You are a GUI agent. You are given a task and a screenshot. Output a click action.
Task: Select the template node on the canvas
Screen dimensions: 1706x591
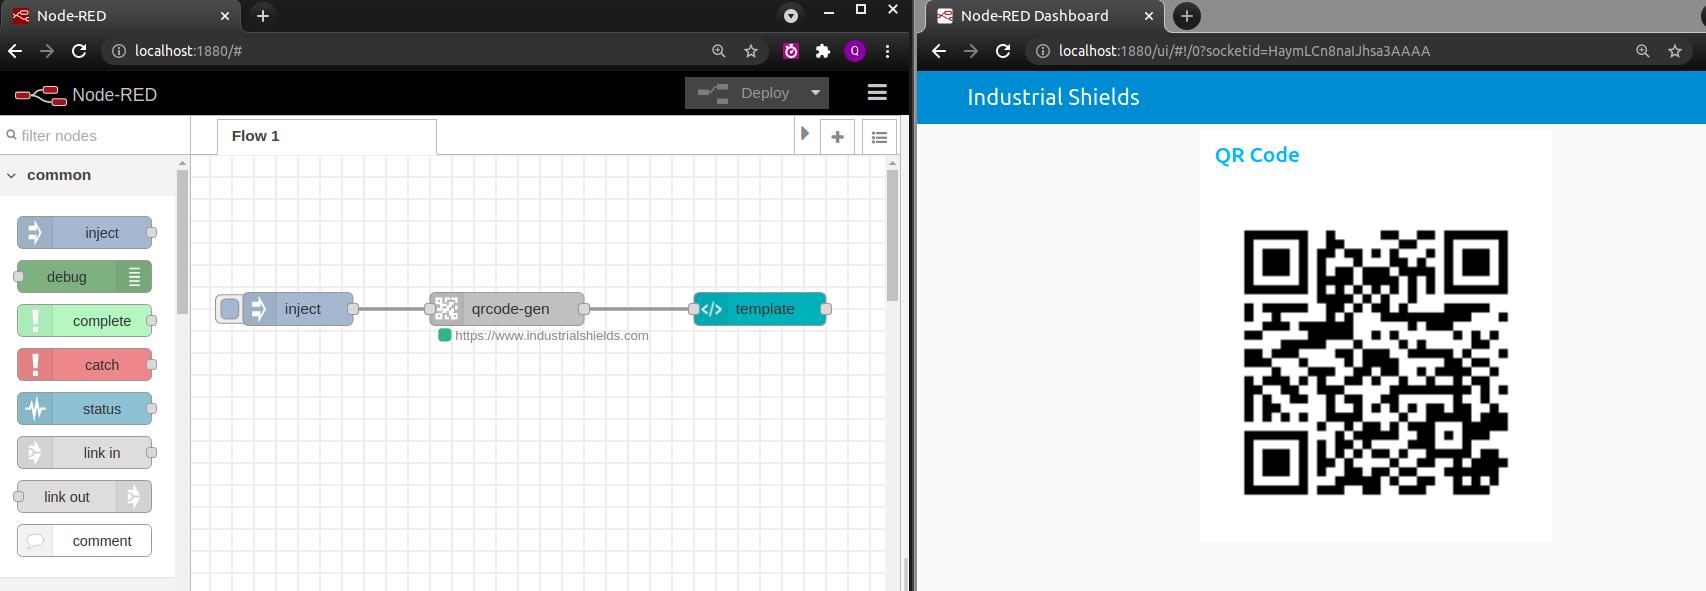(x=760, y=309)
